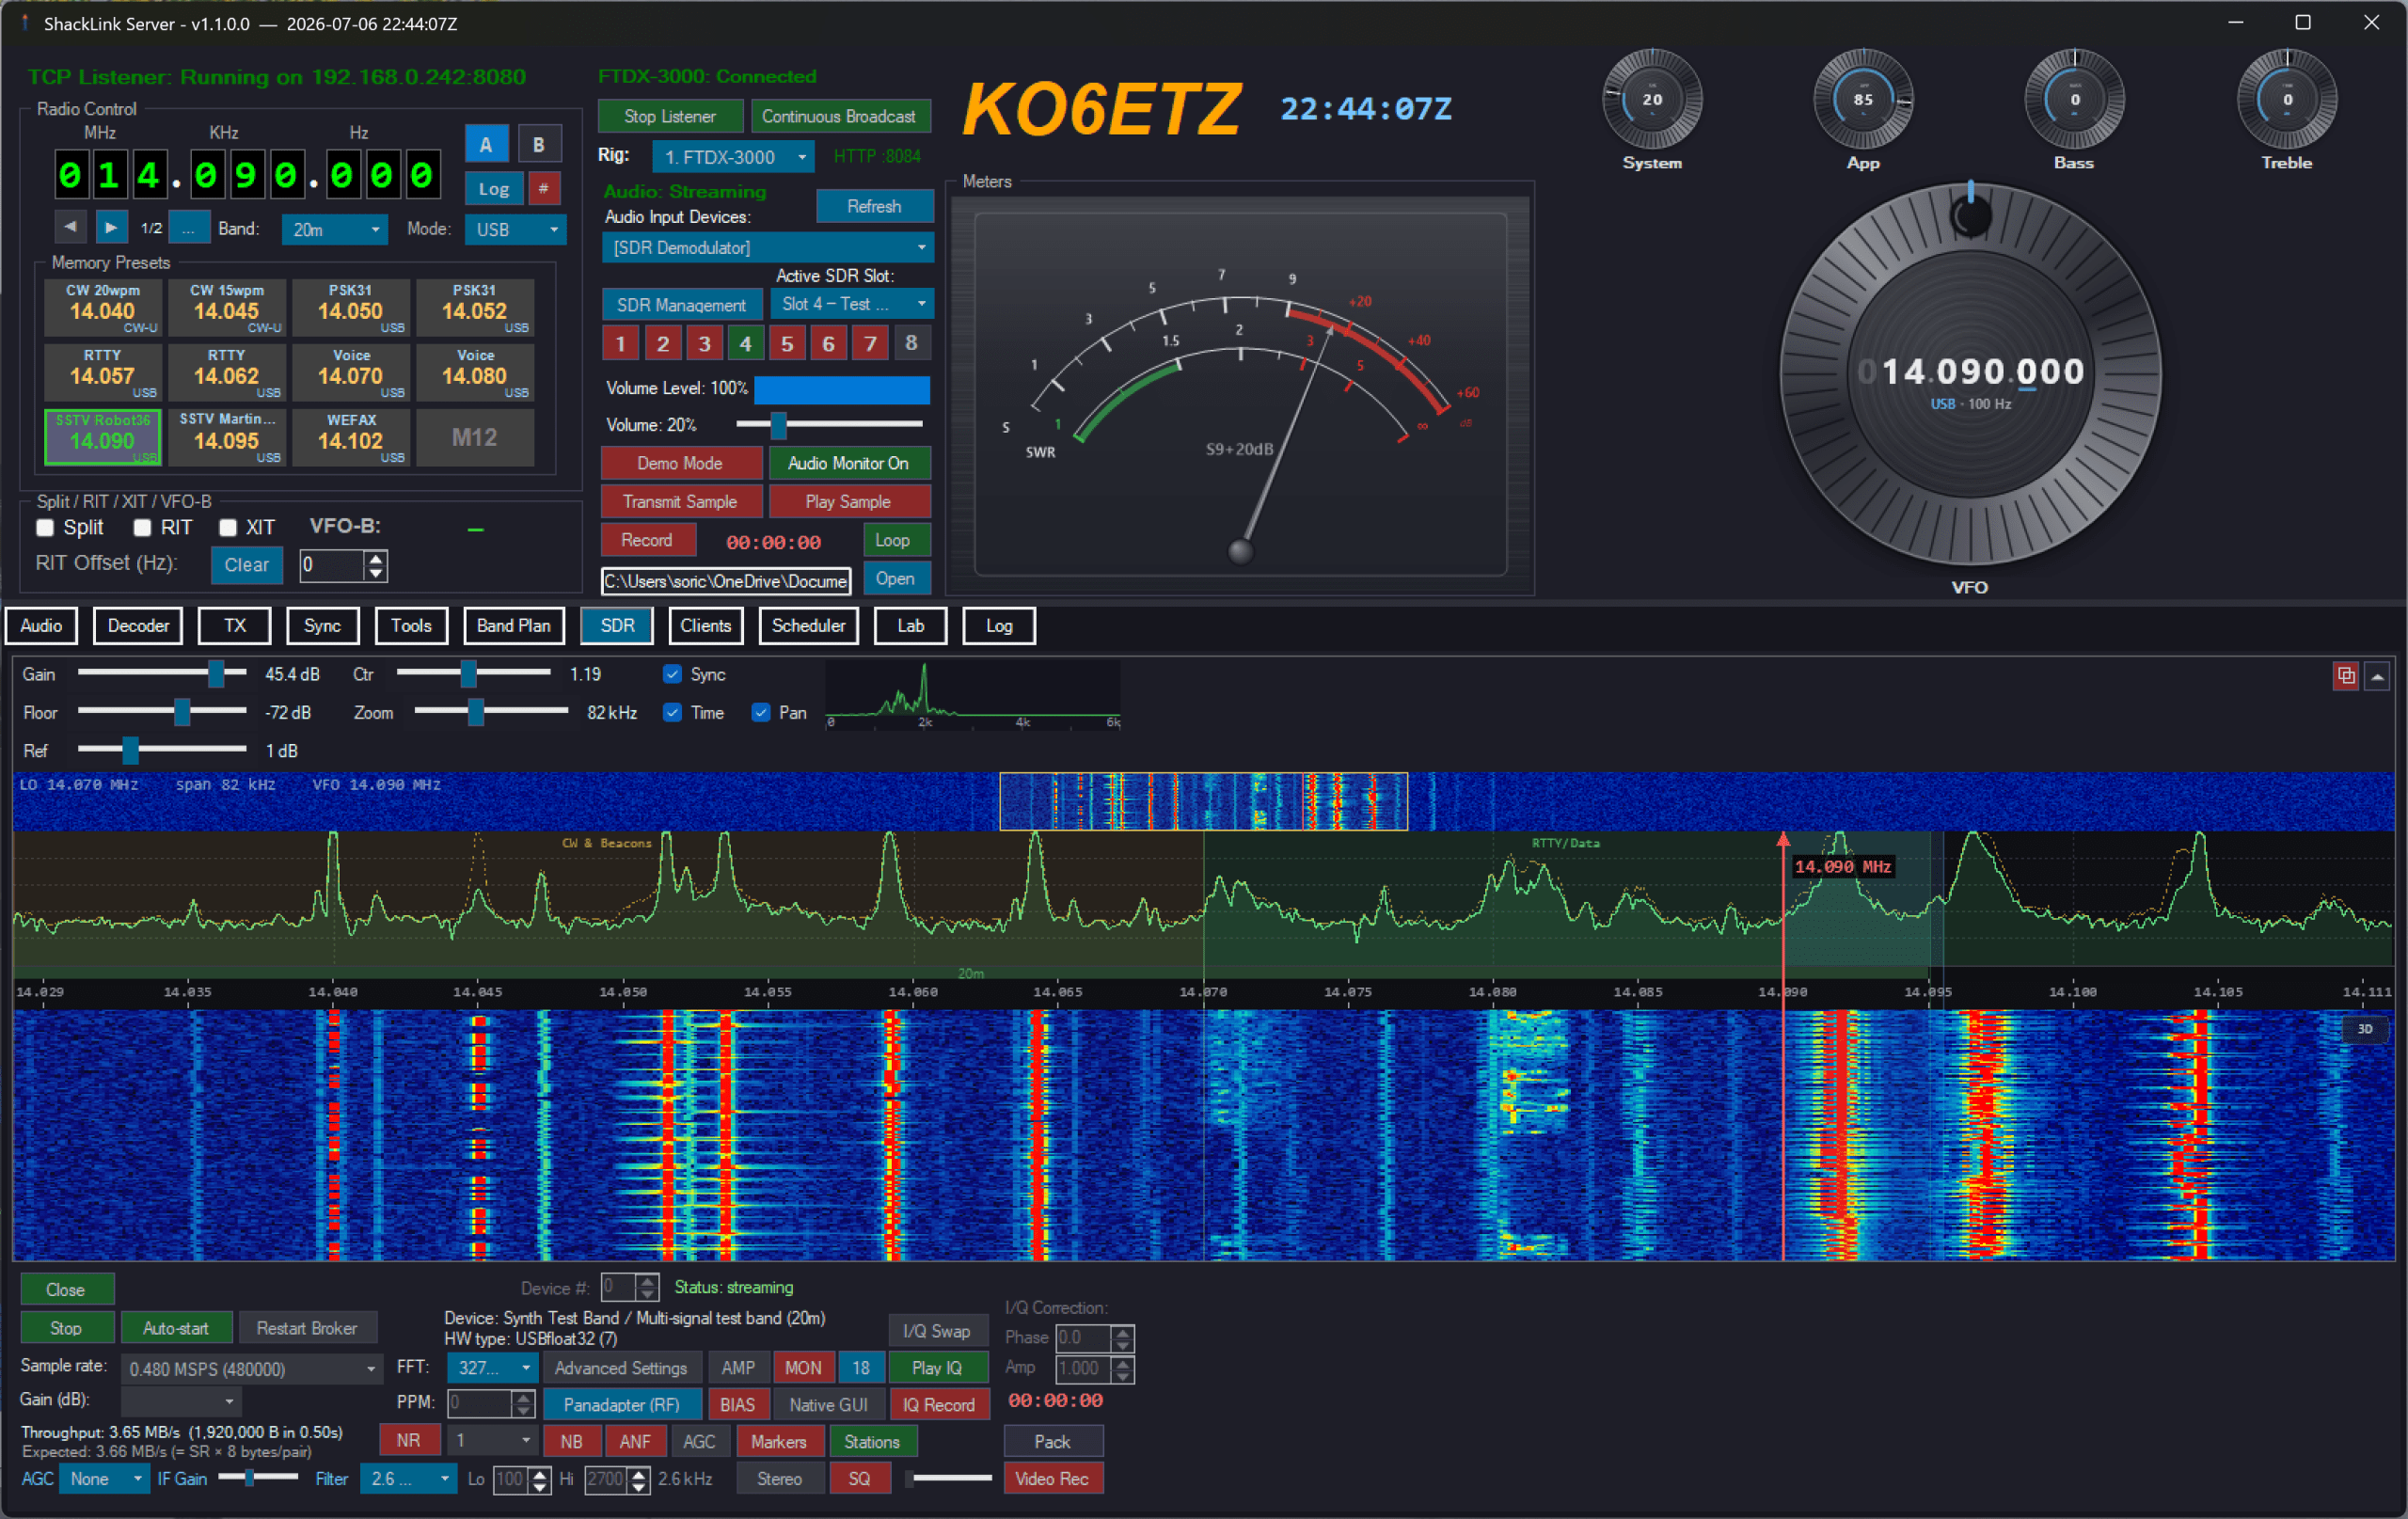The height and width of the screenshot is (1519, 2408).
Task: Adjust the Volume 20% slider
Action: pos(828,425)
